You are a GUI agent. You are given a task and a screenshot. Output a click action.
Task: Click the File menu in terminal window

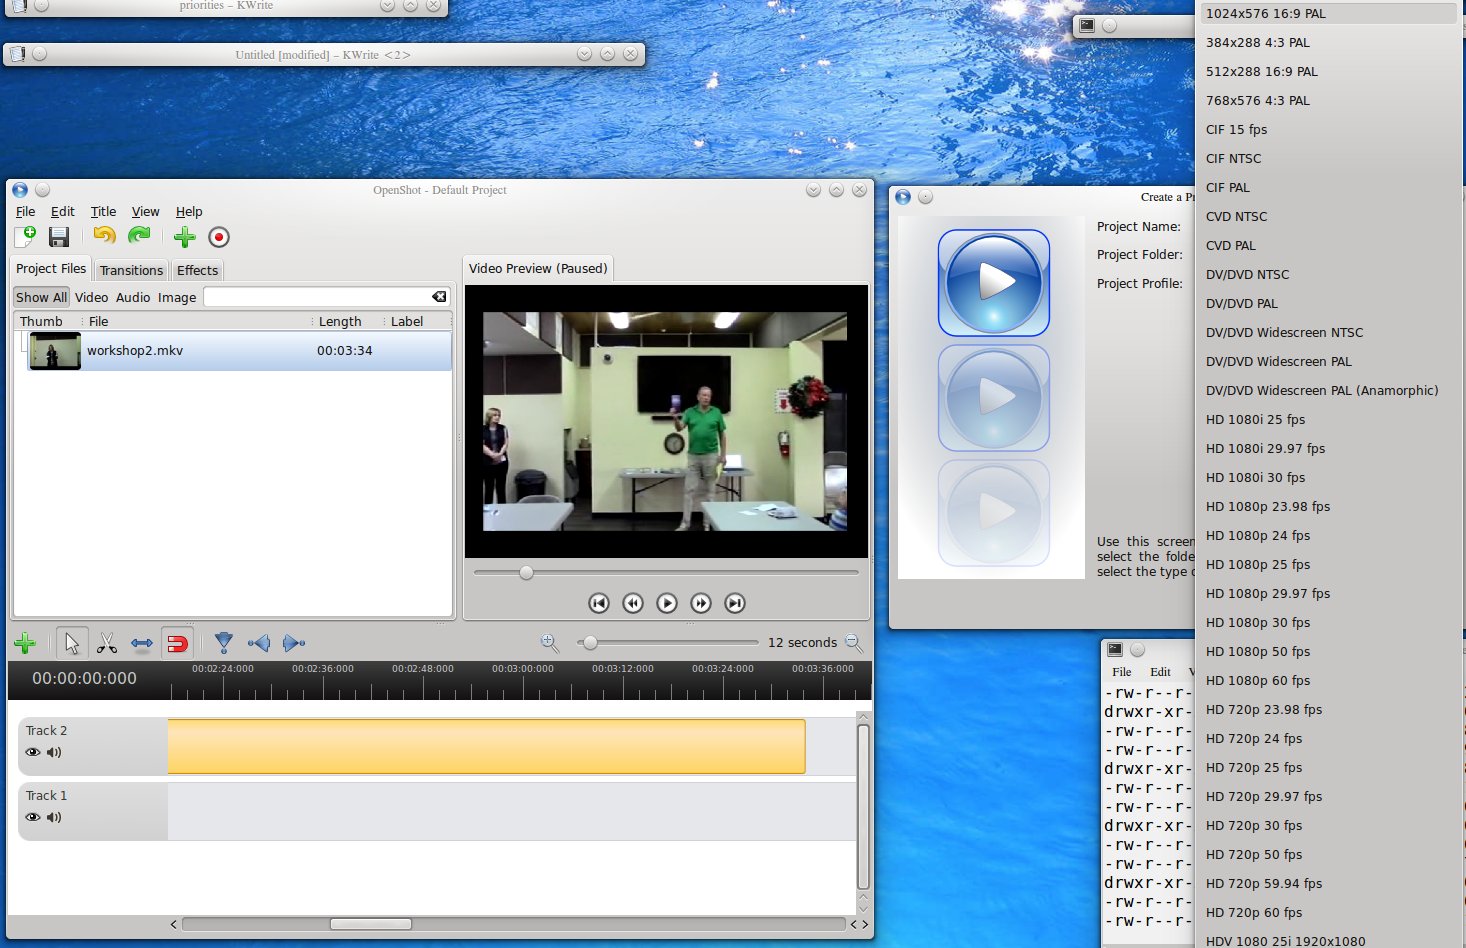[1122, 672]
